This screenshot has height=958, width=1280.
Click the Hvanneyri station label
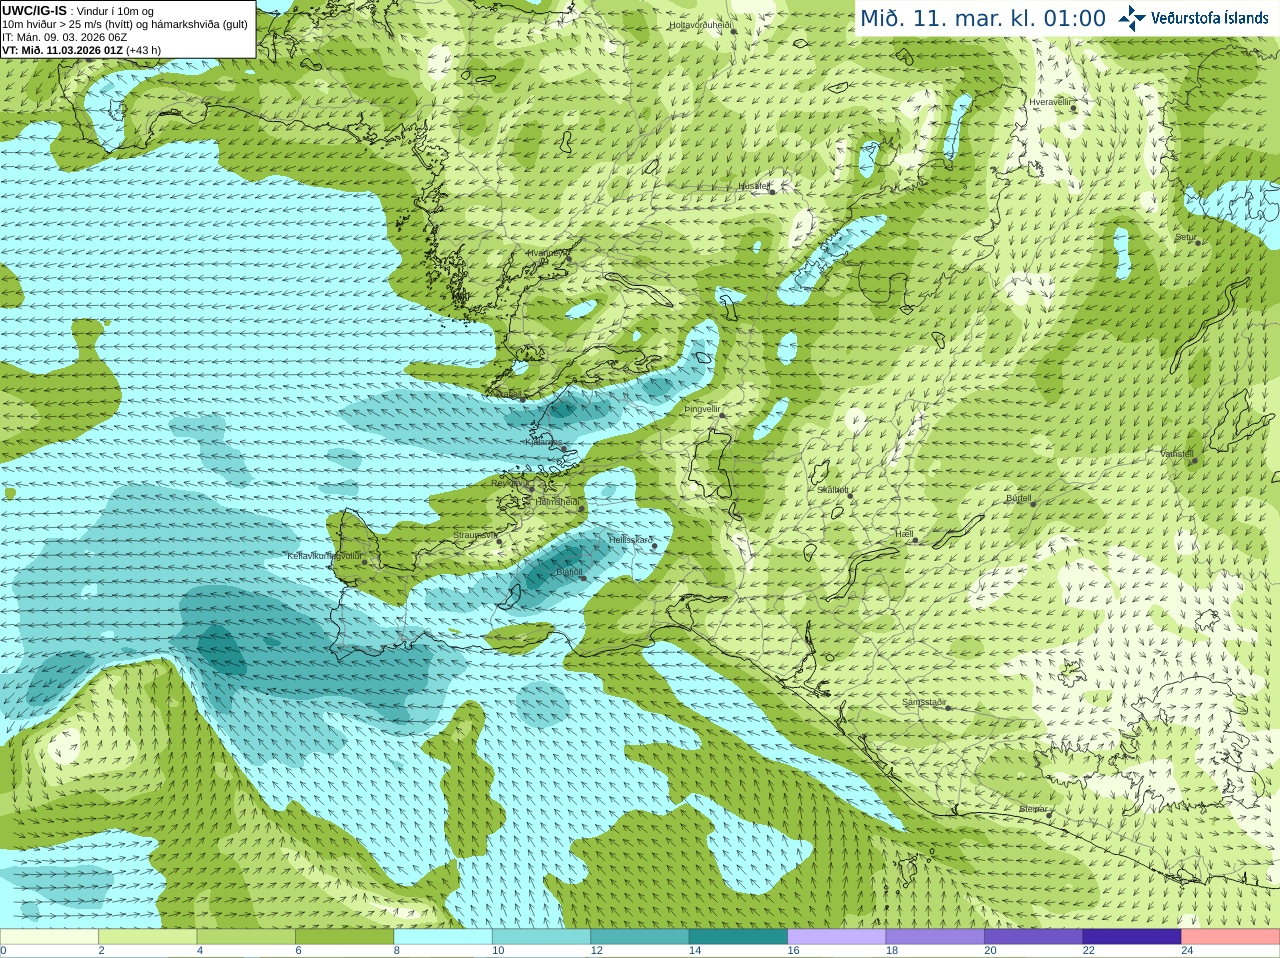coord(548,253)
